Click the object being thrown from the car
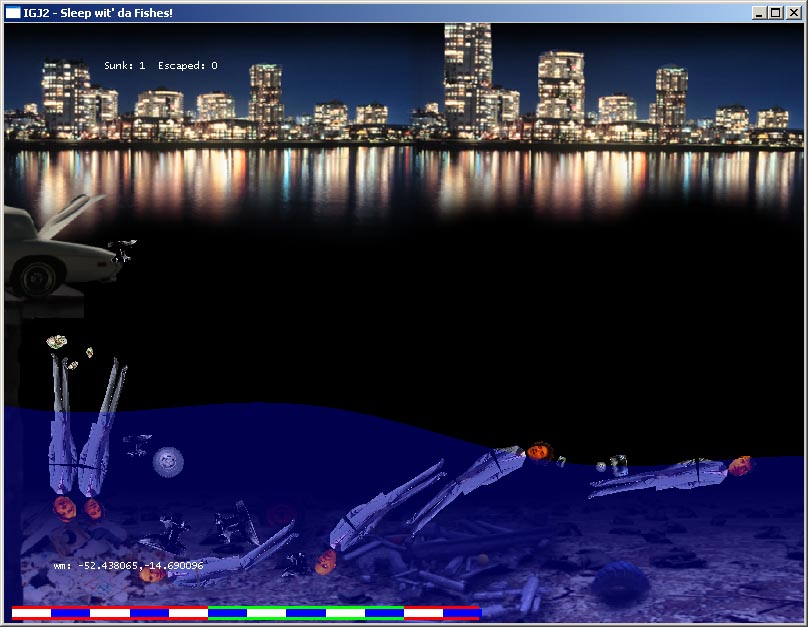This screenshot has width=808, height=627. coord(123,250)
